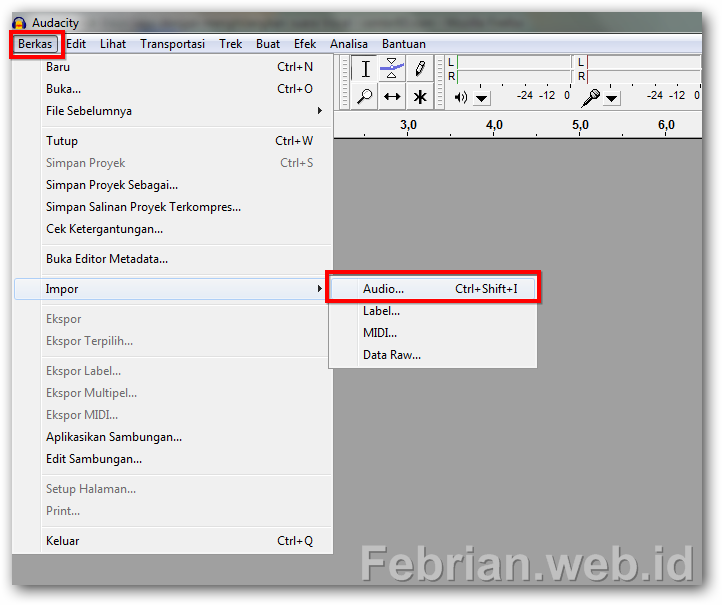This screenshot has width=722, height=605.
Task: Select the Selection (I-beam) tool
Action: pos(365,69)
